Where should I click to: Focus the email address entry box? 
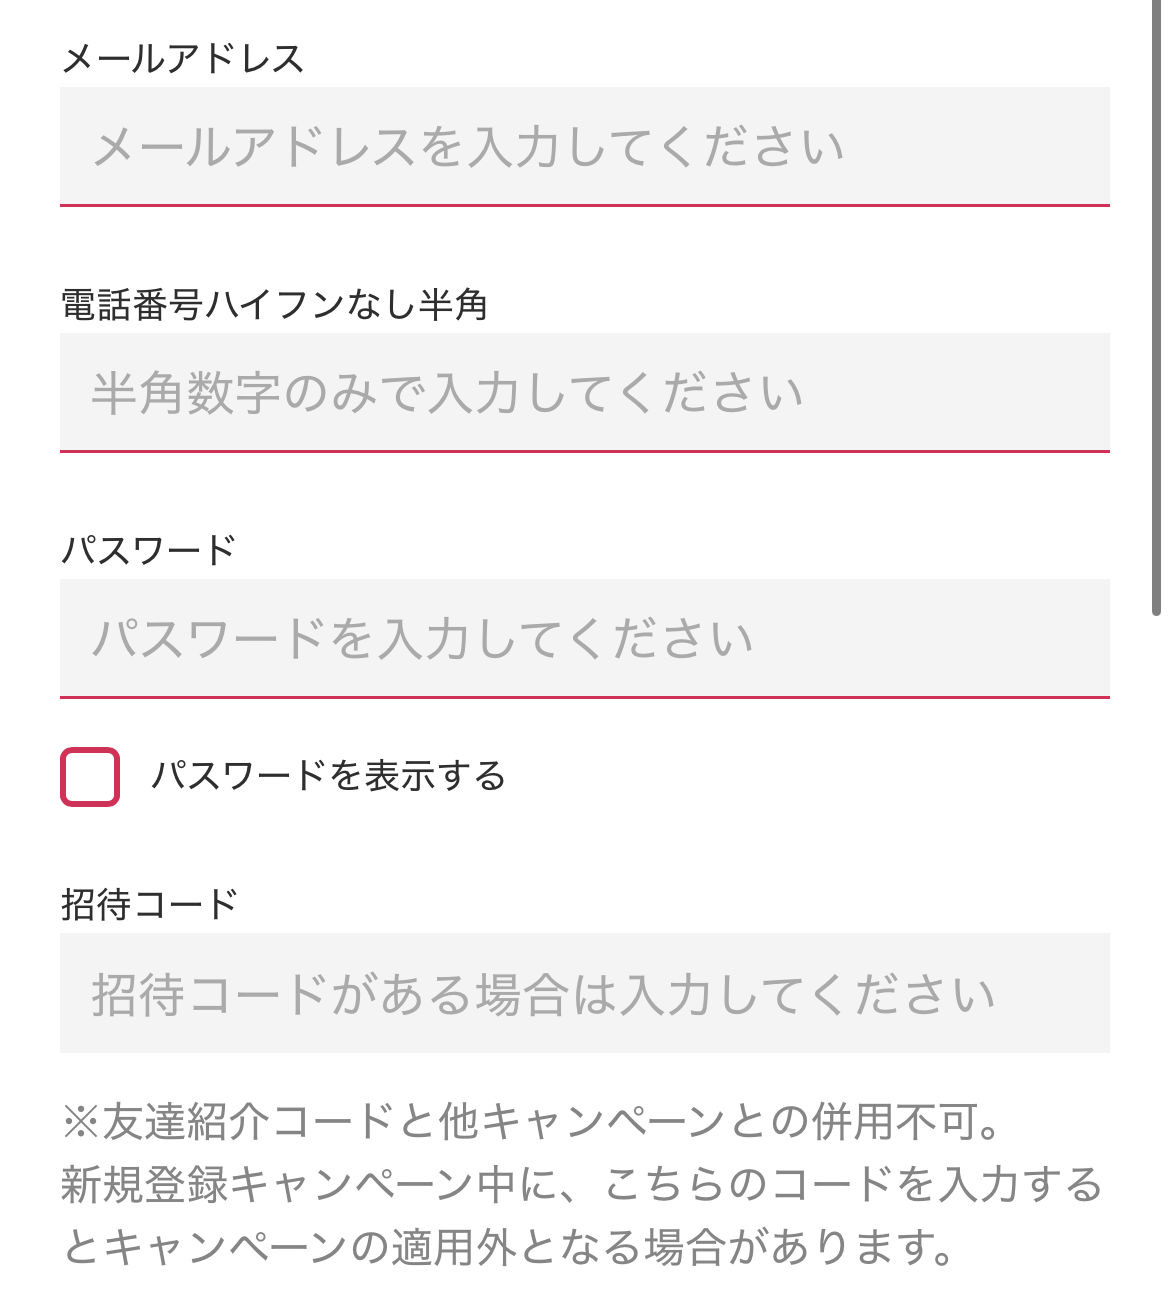(585, 147)
